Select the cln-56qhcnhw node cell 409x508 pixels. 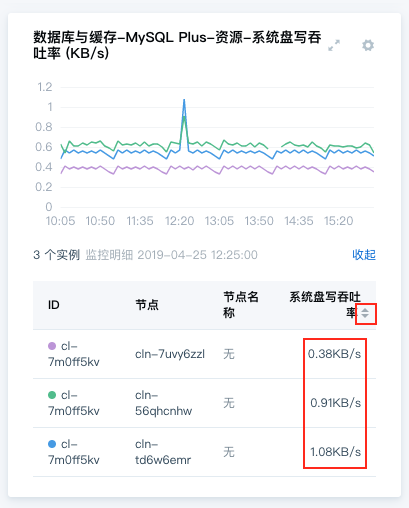(x=163, y=403)
